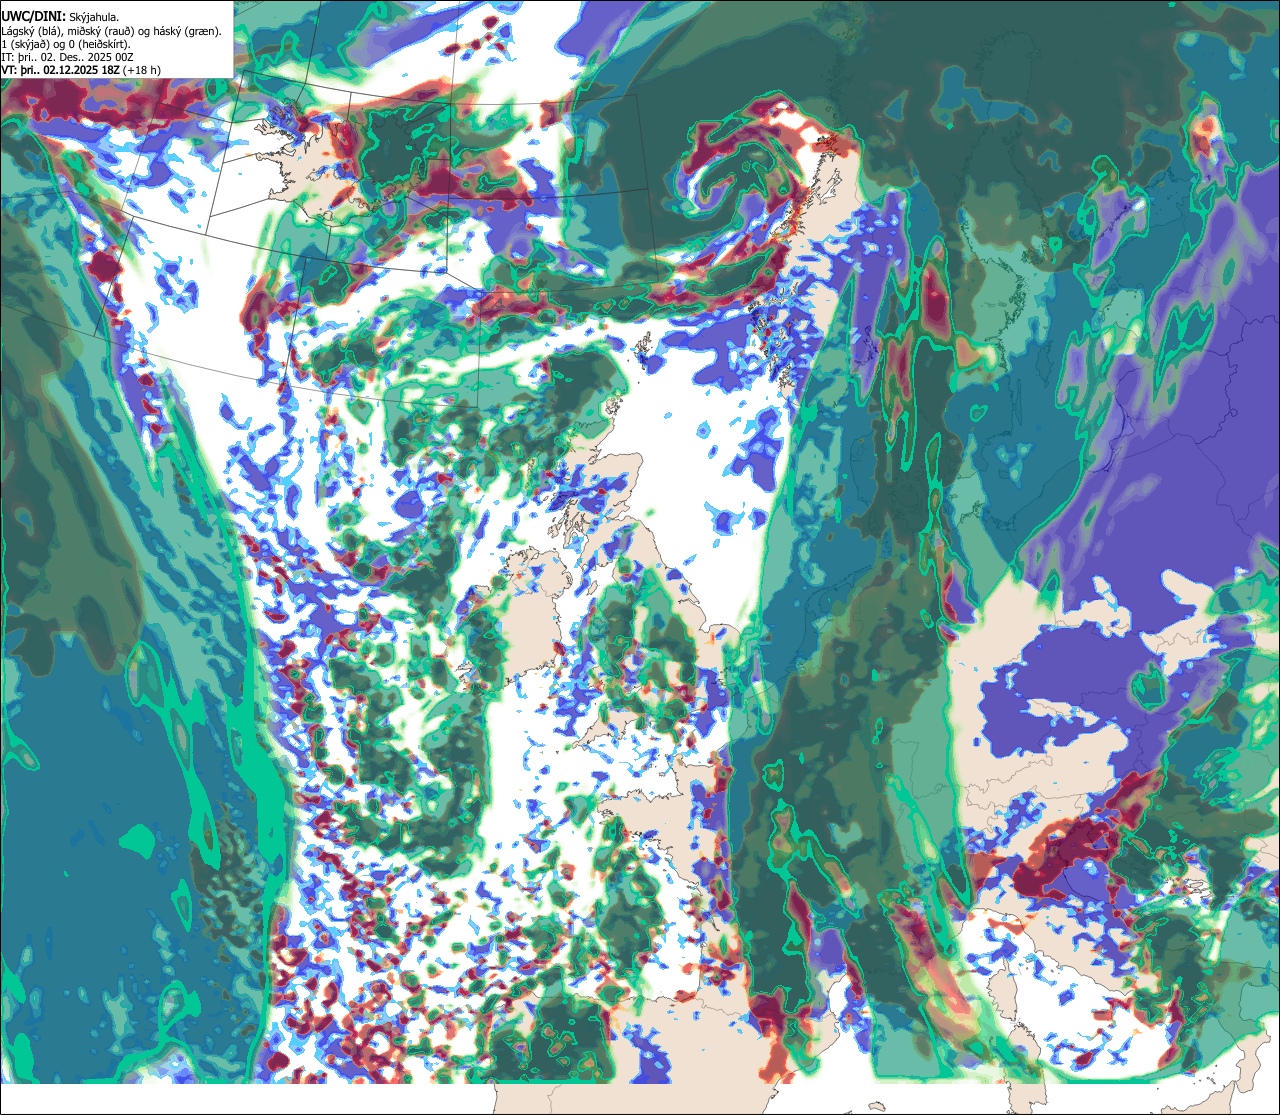This screenshot has width=1280, height=1115.
Task: Click the "IT: þri.. 02. Des.. 2025 00Z" line
Action: [69, 57]
